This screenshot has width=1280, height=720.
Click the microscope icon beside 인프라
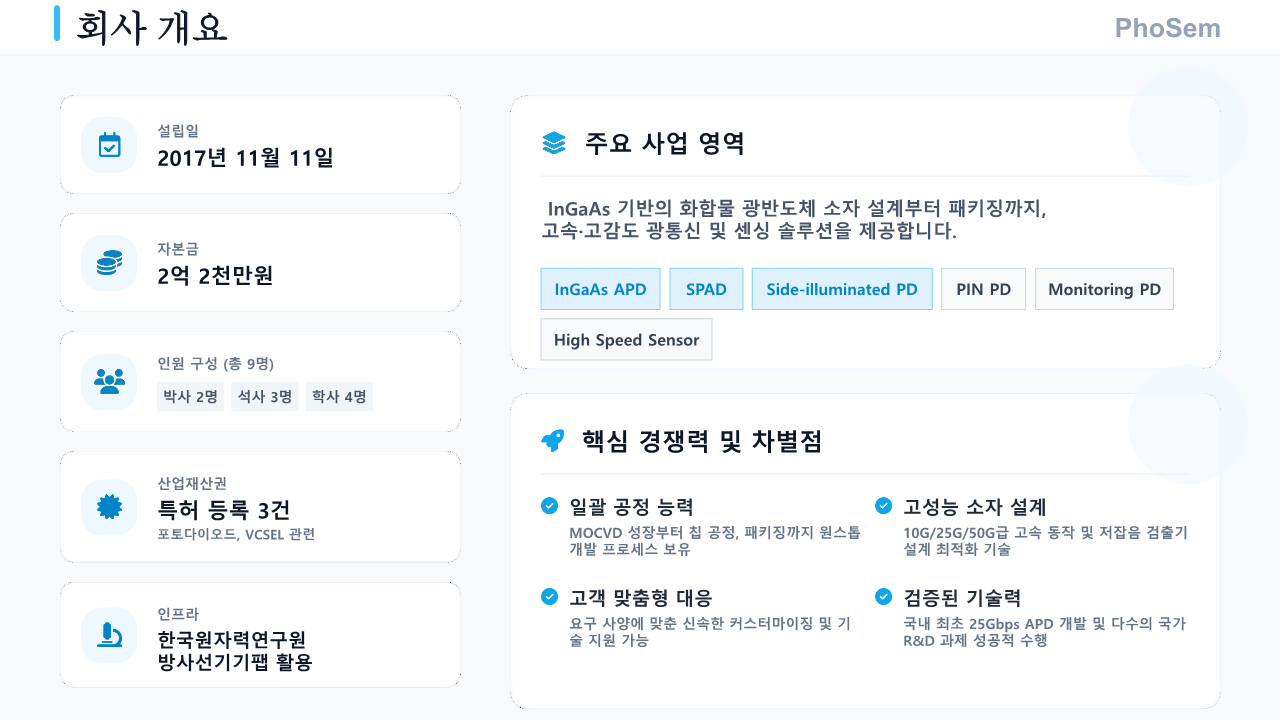coord(109,635)
